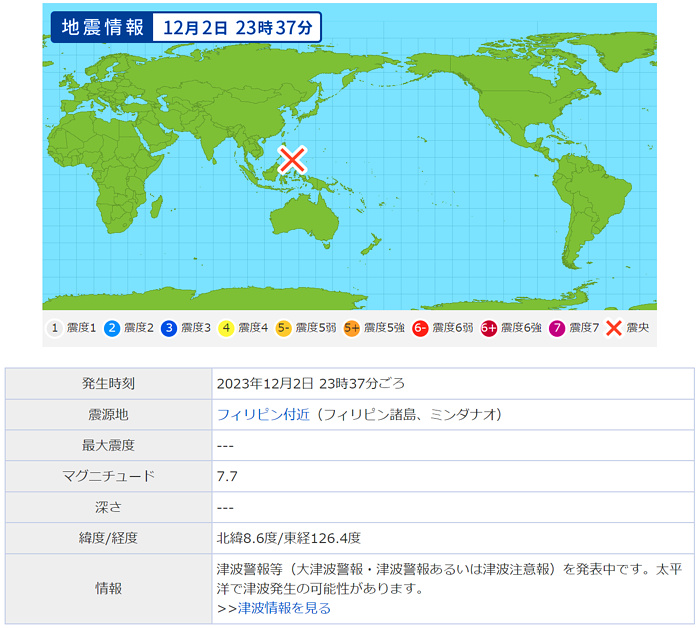
Task: Click the 2023年12月2日 23時37分ごろ value
Action: (311, 384)
